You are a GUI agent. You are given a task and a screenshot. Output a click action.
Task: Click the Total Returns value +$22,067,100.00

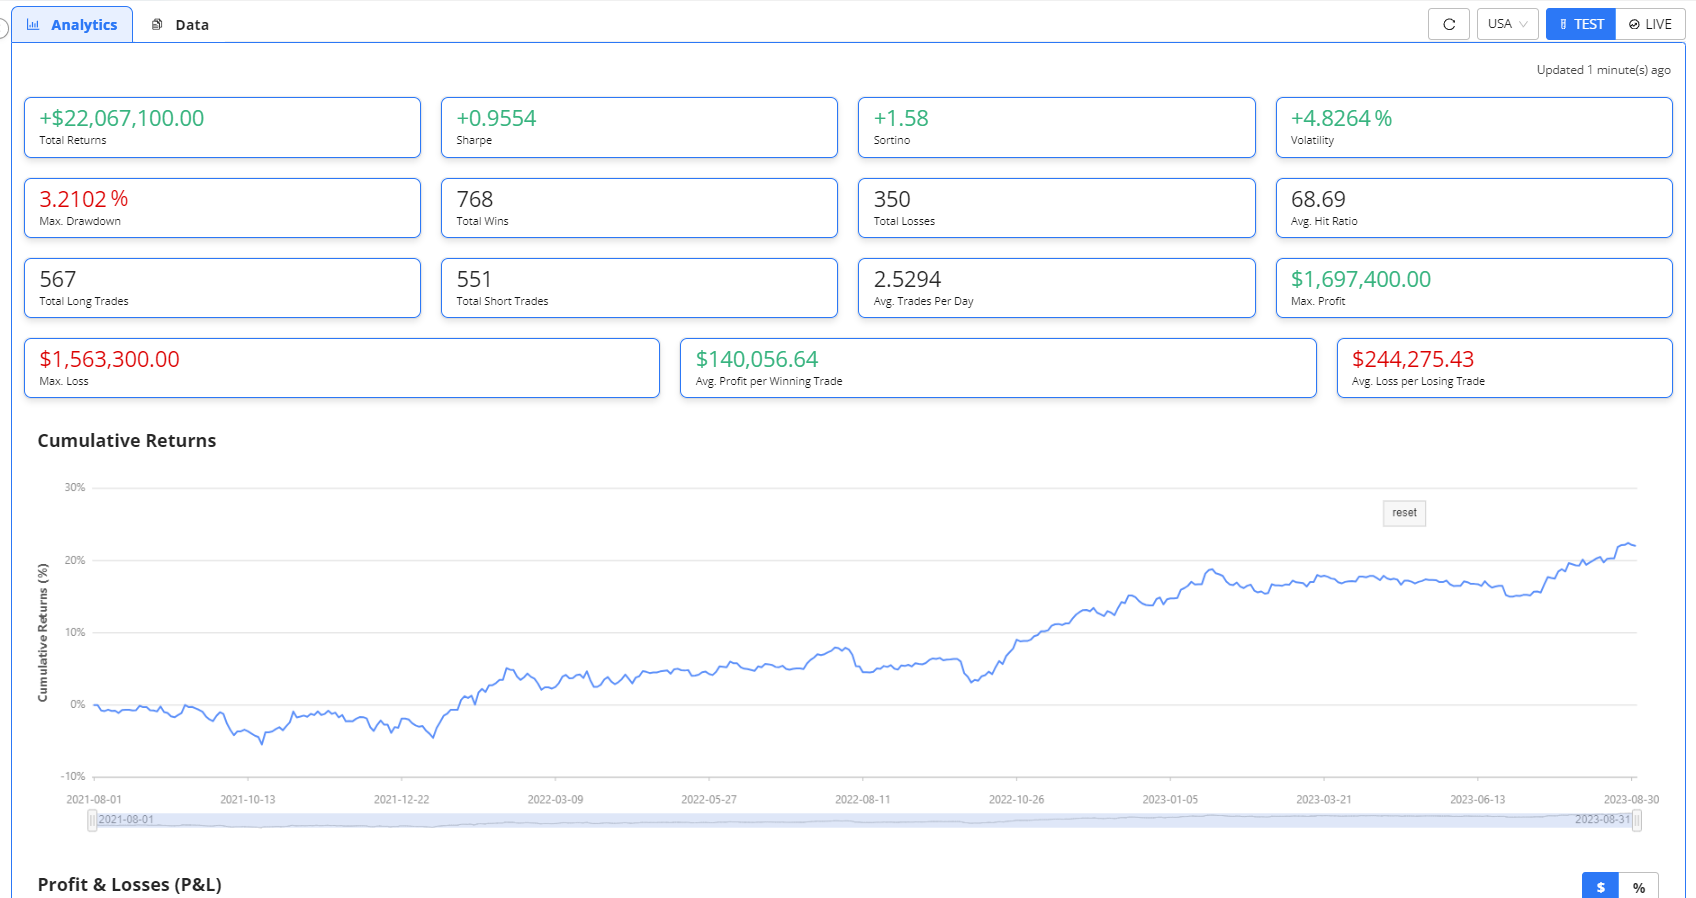[x=122, y=118]
